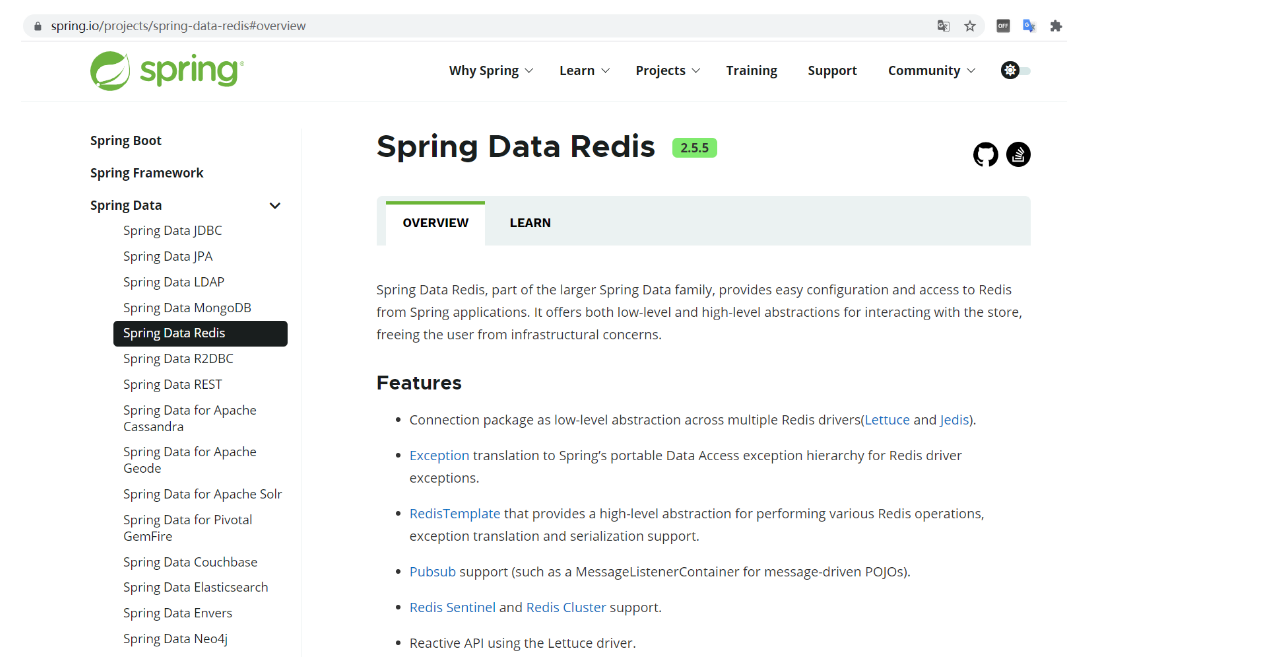Expand the Why Spring menu
This screenshot has height=667, width=1279.
[x=491, y=71]
